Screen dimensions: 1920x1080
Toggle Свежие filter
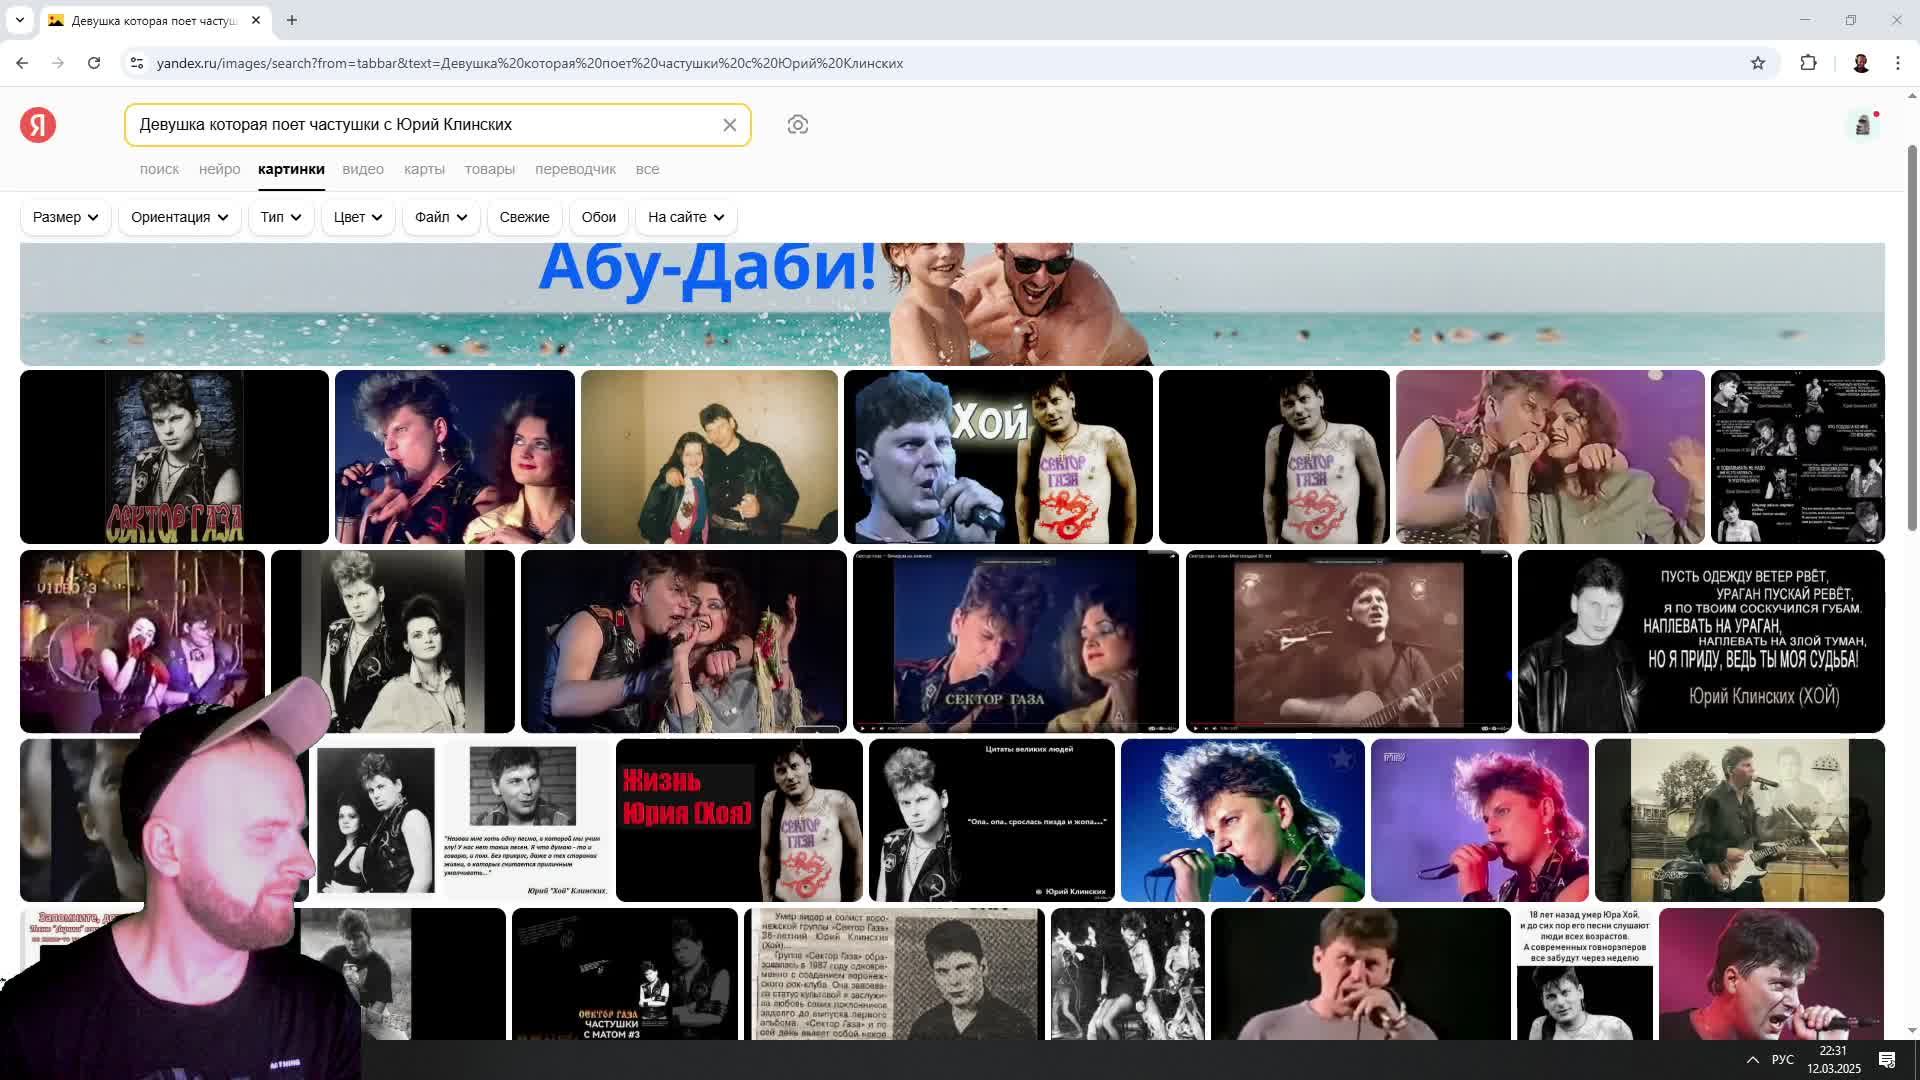pyautogui.click(x=524, y=217)
